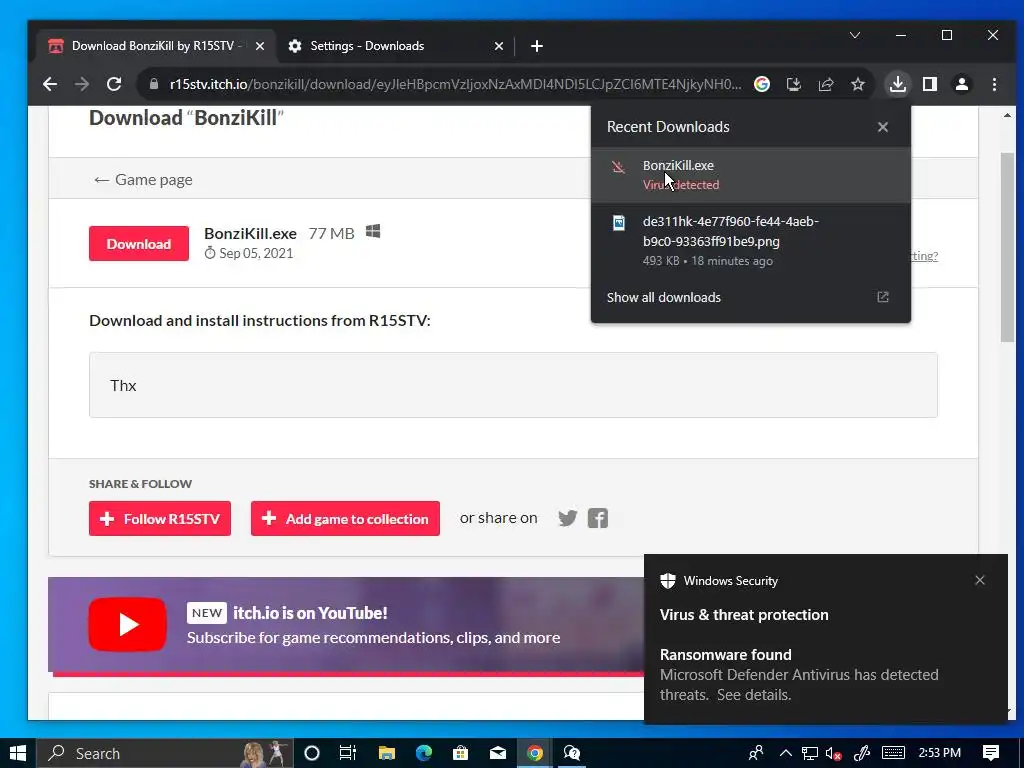This screenshot has height=768, width=1024.
Task: Click the People tray icon
Action: coord(756,753)
